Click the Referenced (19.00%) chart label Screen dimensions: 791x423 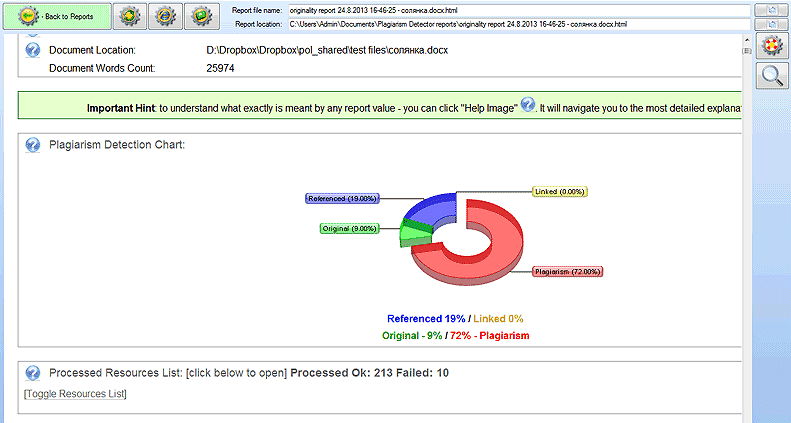pos(342,199)
